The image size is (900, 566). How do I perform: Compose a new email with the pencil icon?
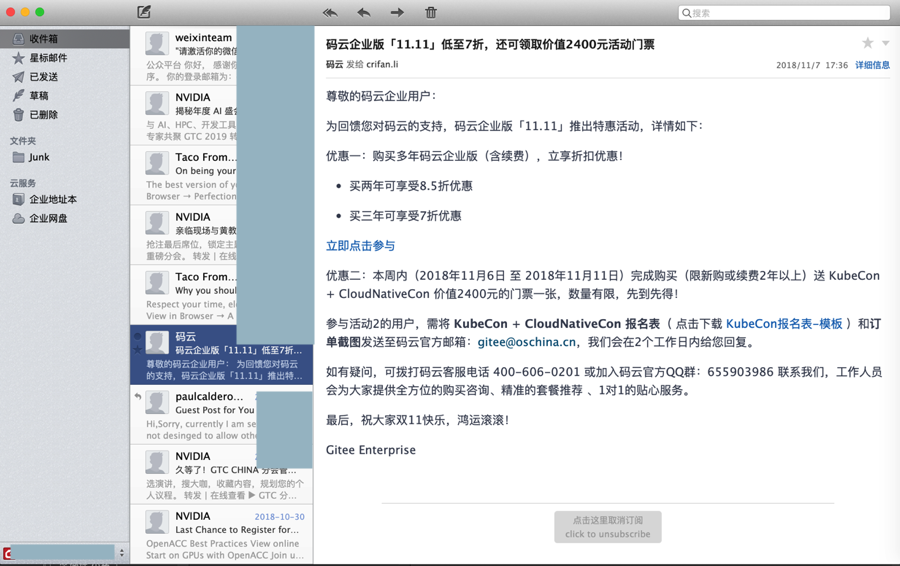(x=144, y=11)
